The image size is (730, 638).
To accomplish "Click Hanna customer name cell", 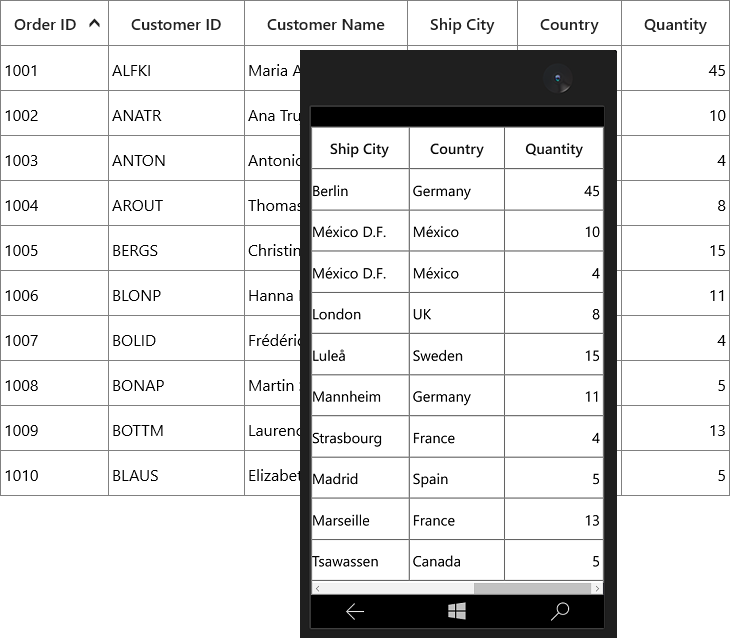I will coord(273,293).
